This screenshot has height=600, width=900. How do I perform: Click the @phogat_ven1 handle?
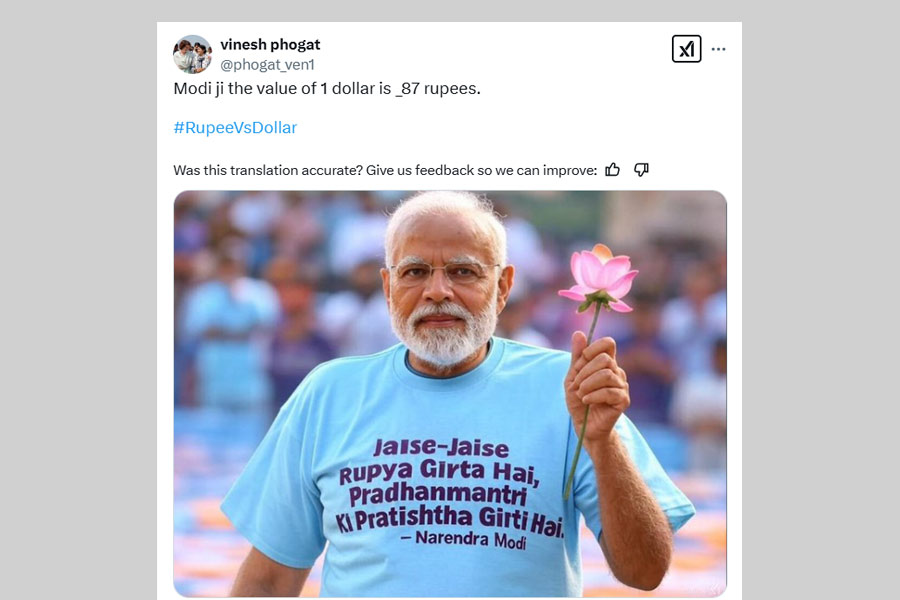267,64
